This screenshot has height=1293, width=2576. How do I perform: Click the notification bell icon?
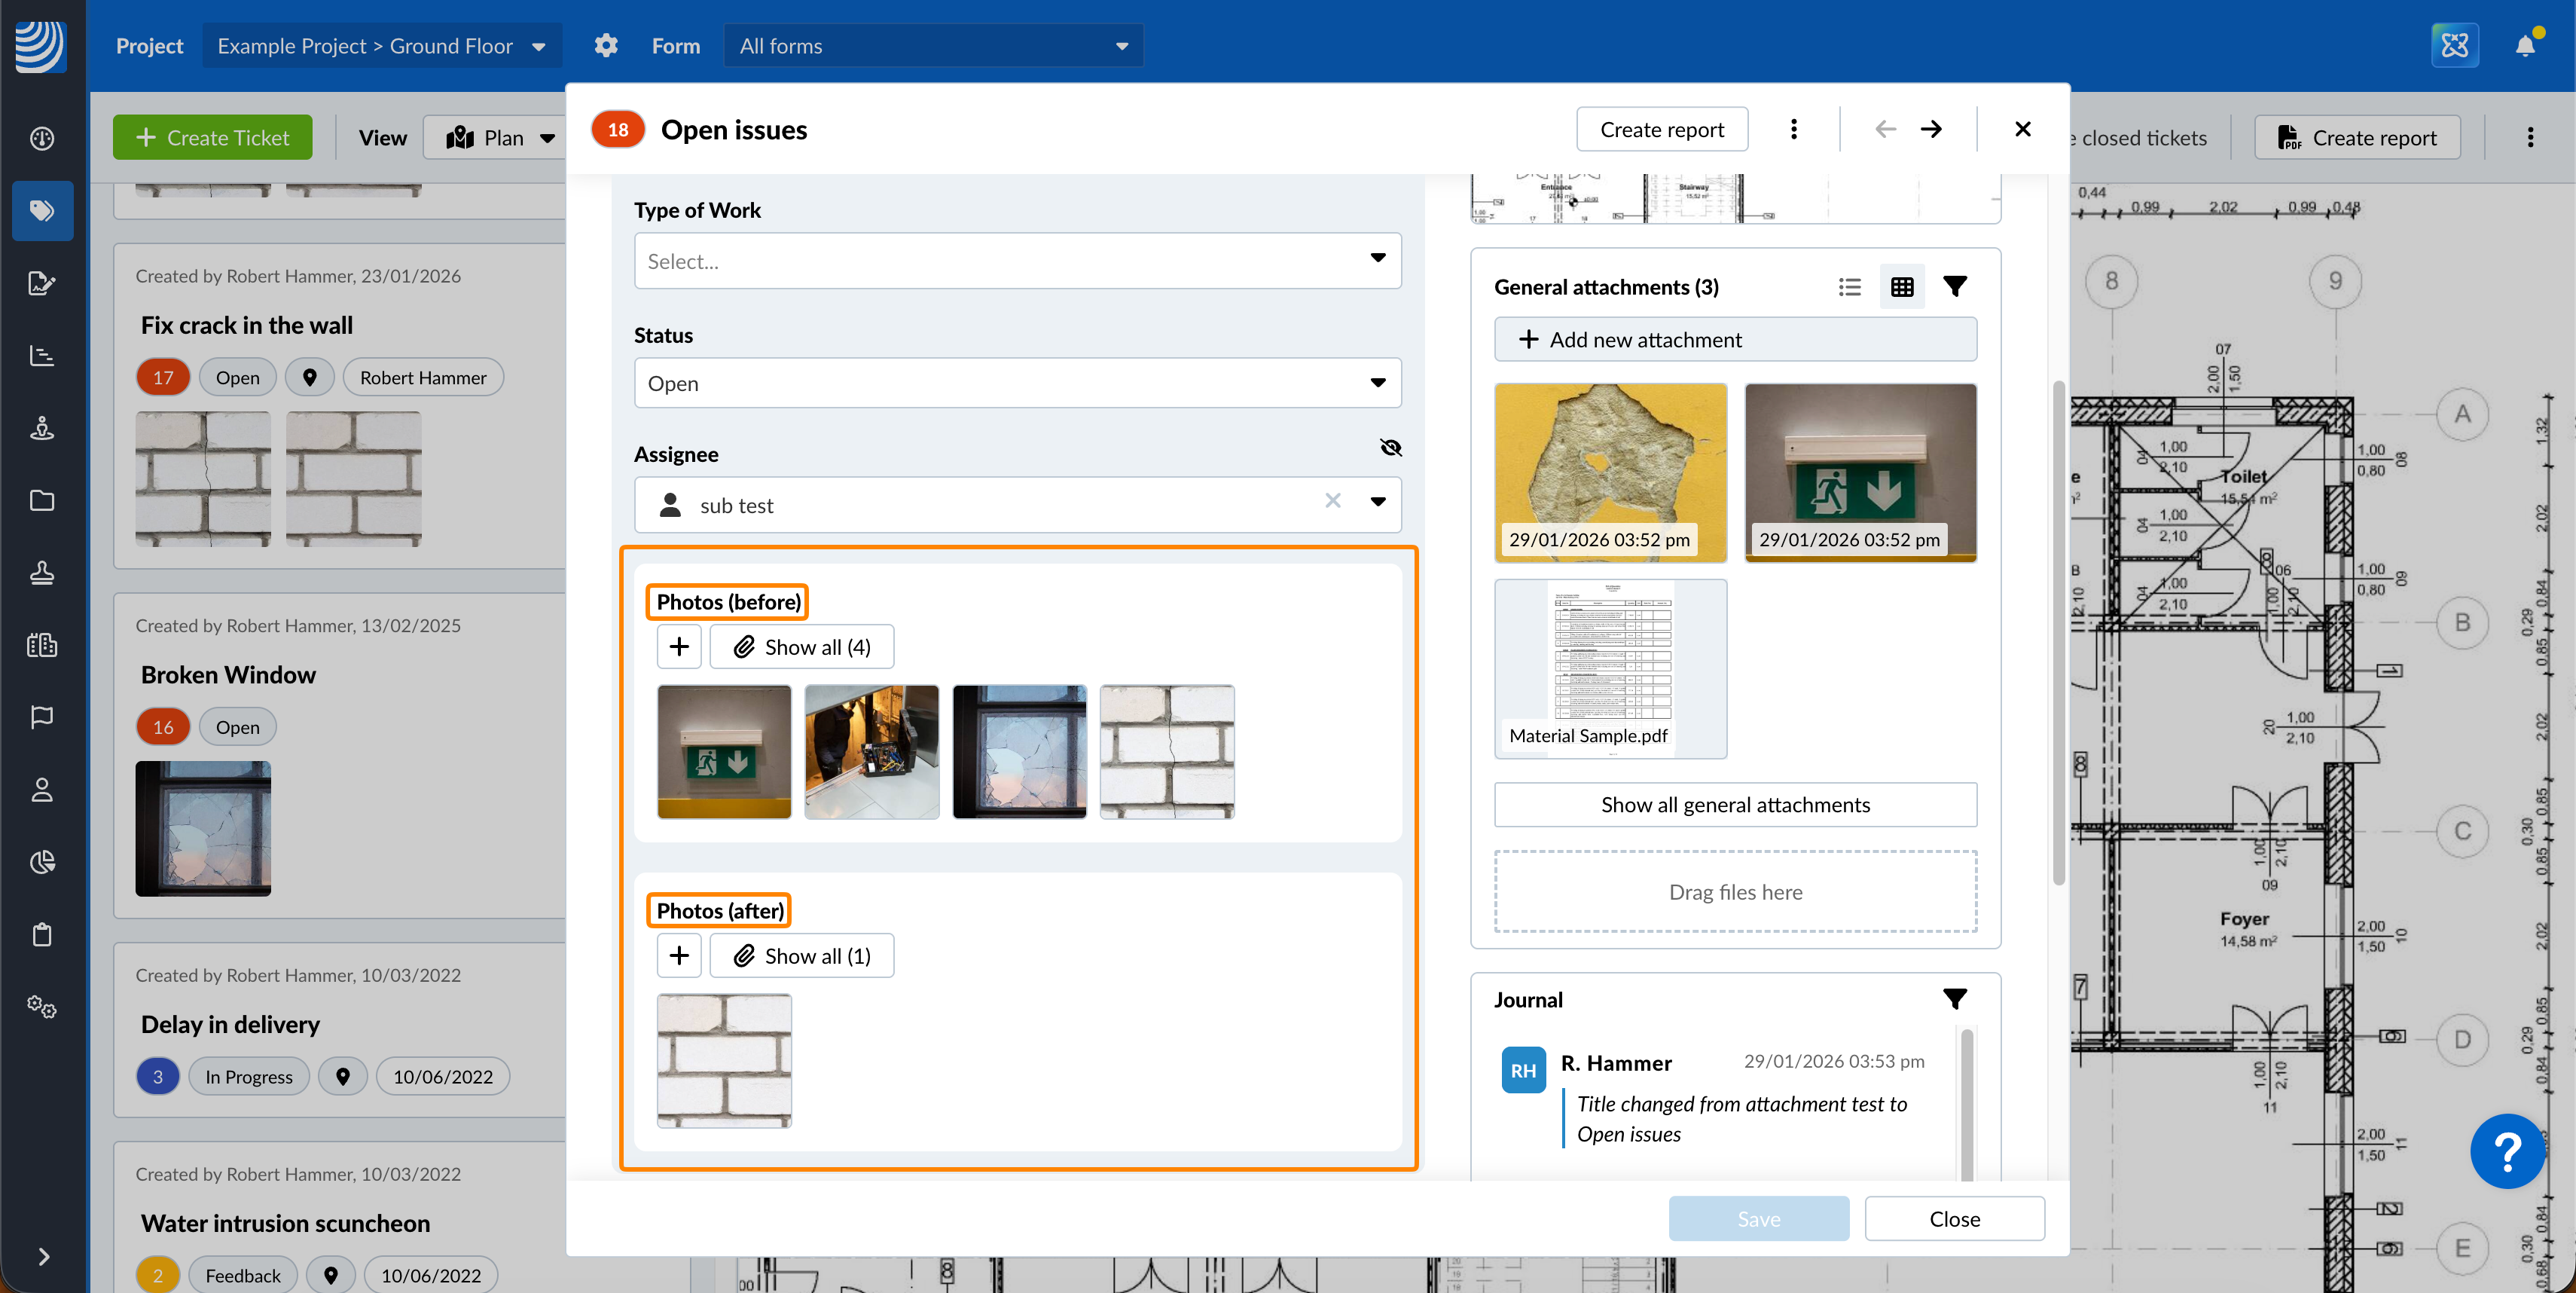[2524, 46]
